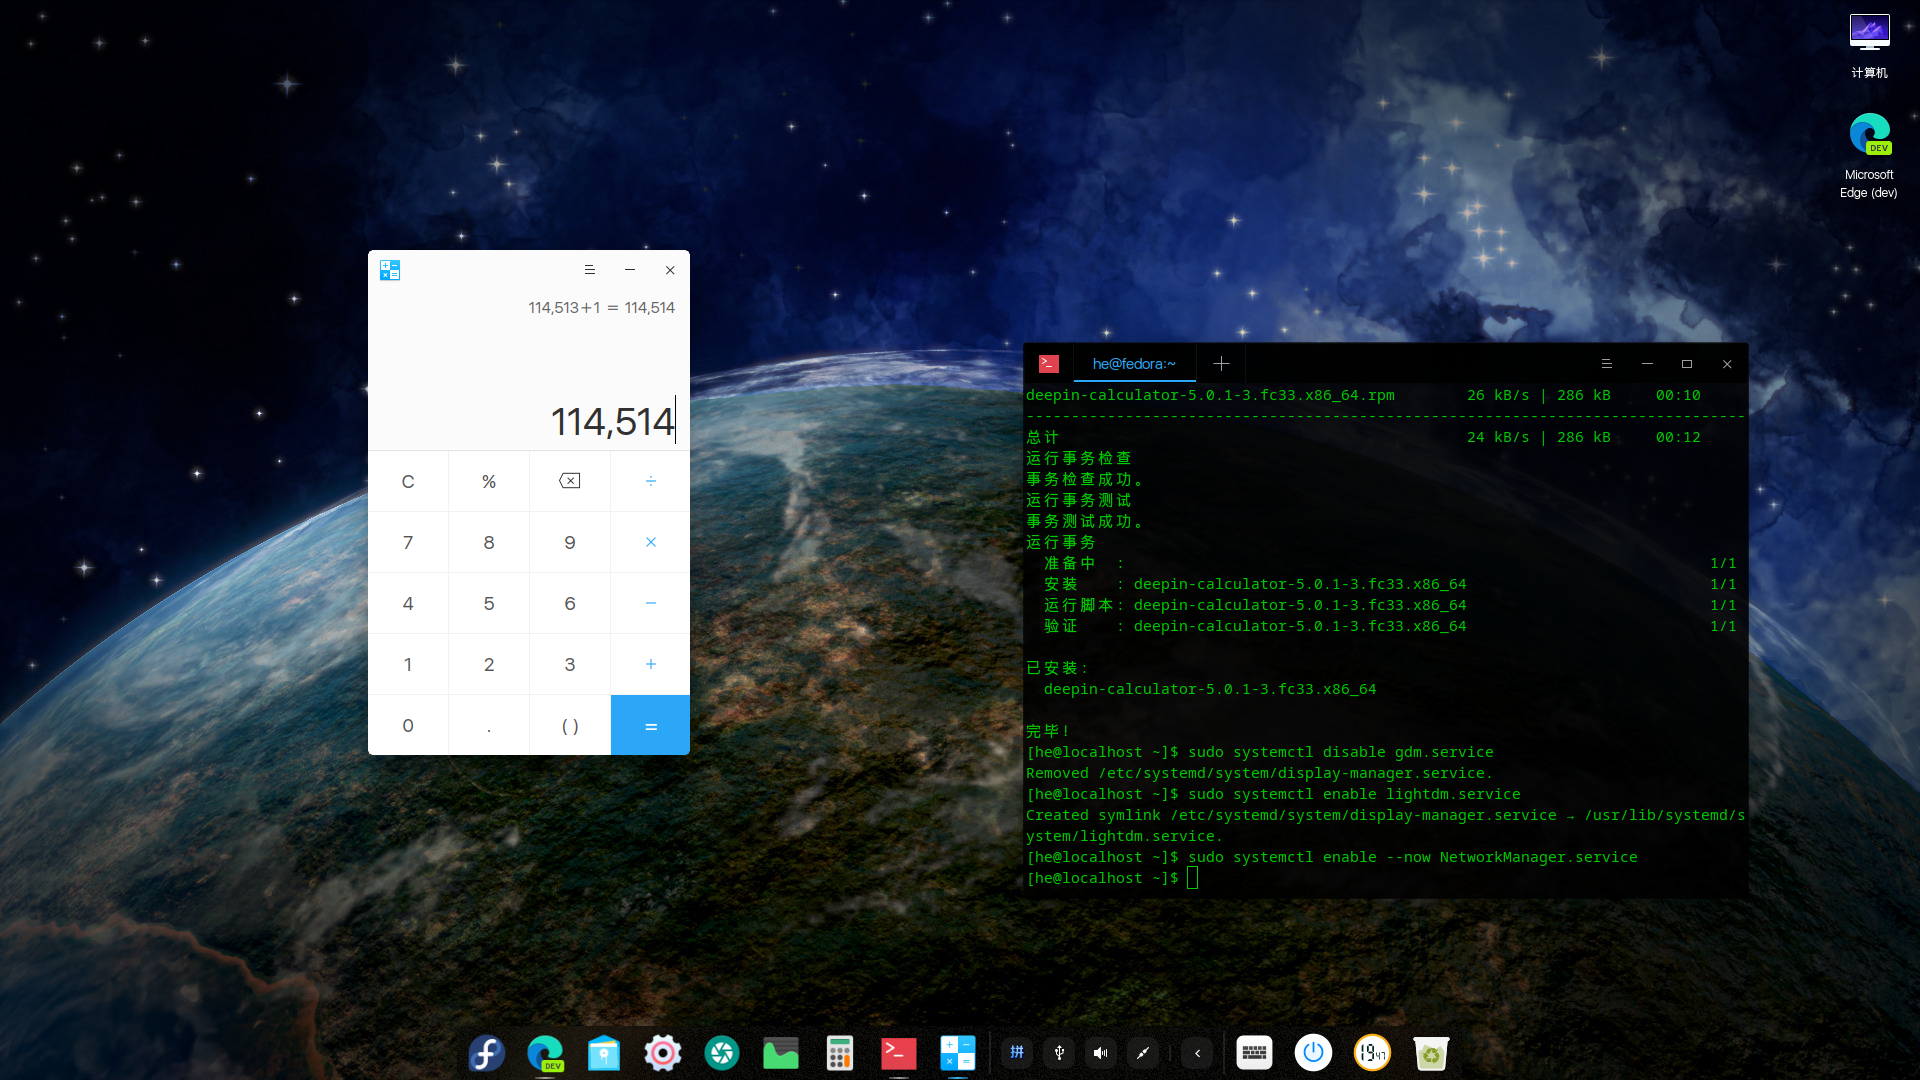Open the terminal window menu

[1606, 364]
